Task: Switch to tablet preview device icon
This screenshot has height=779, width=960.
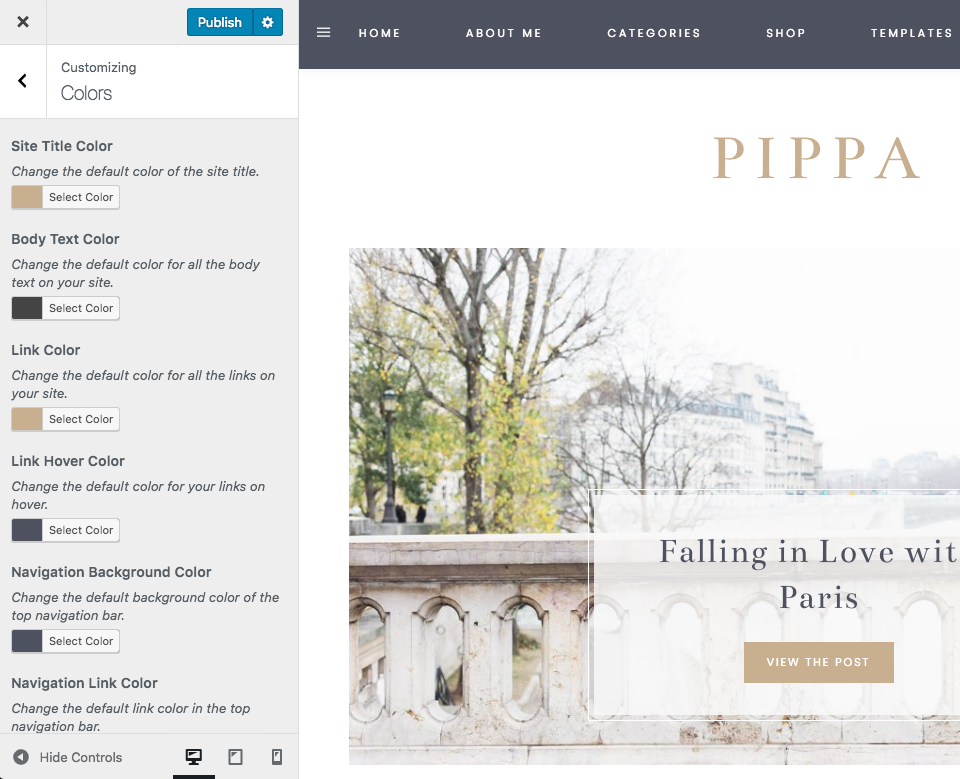Action: (x=236, y=757)
